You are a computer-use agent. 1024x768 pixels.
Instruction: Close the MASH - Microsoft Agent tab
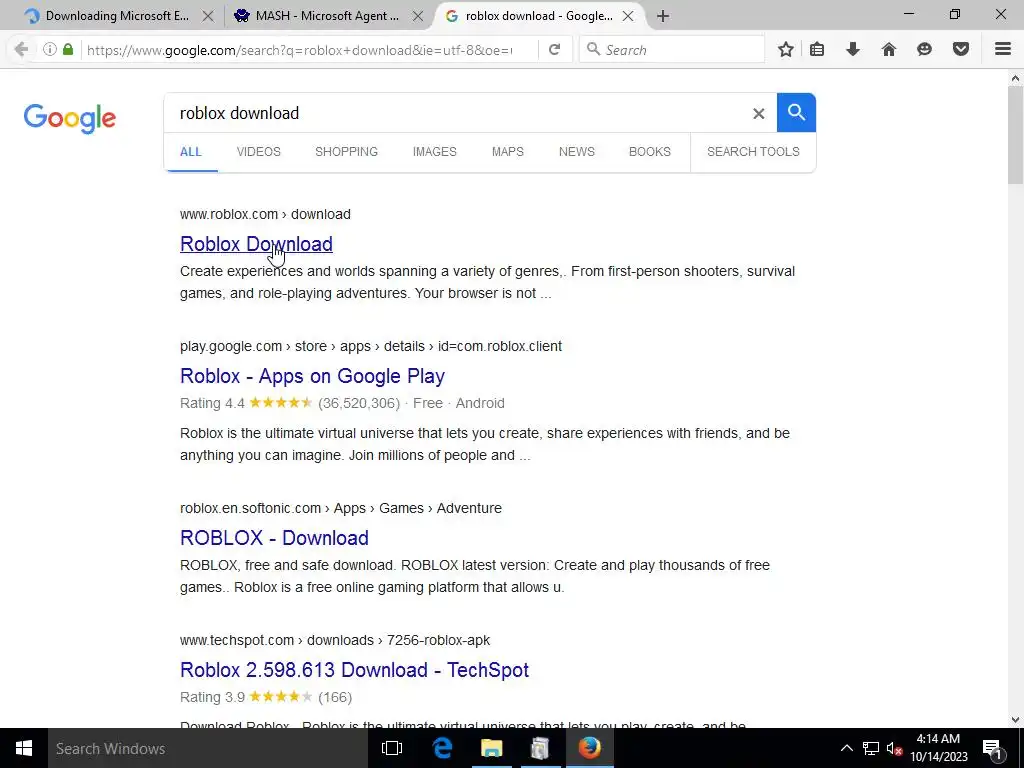point(418,16)
